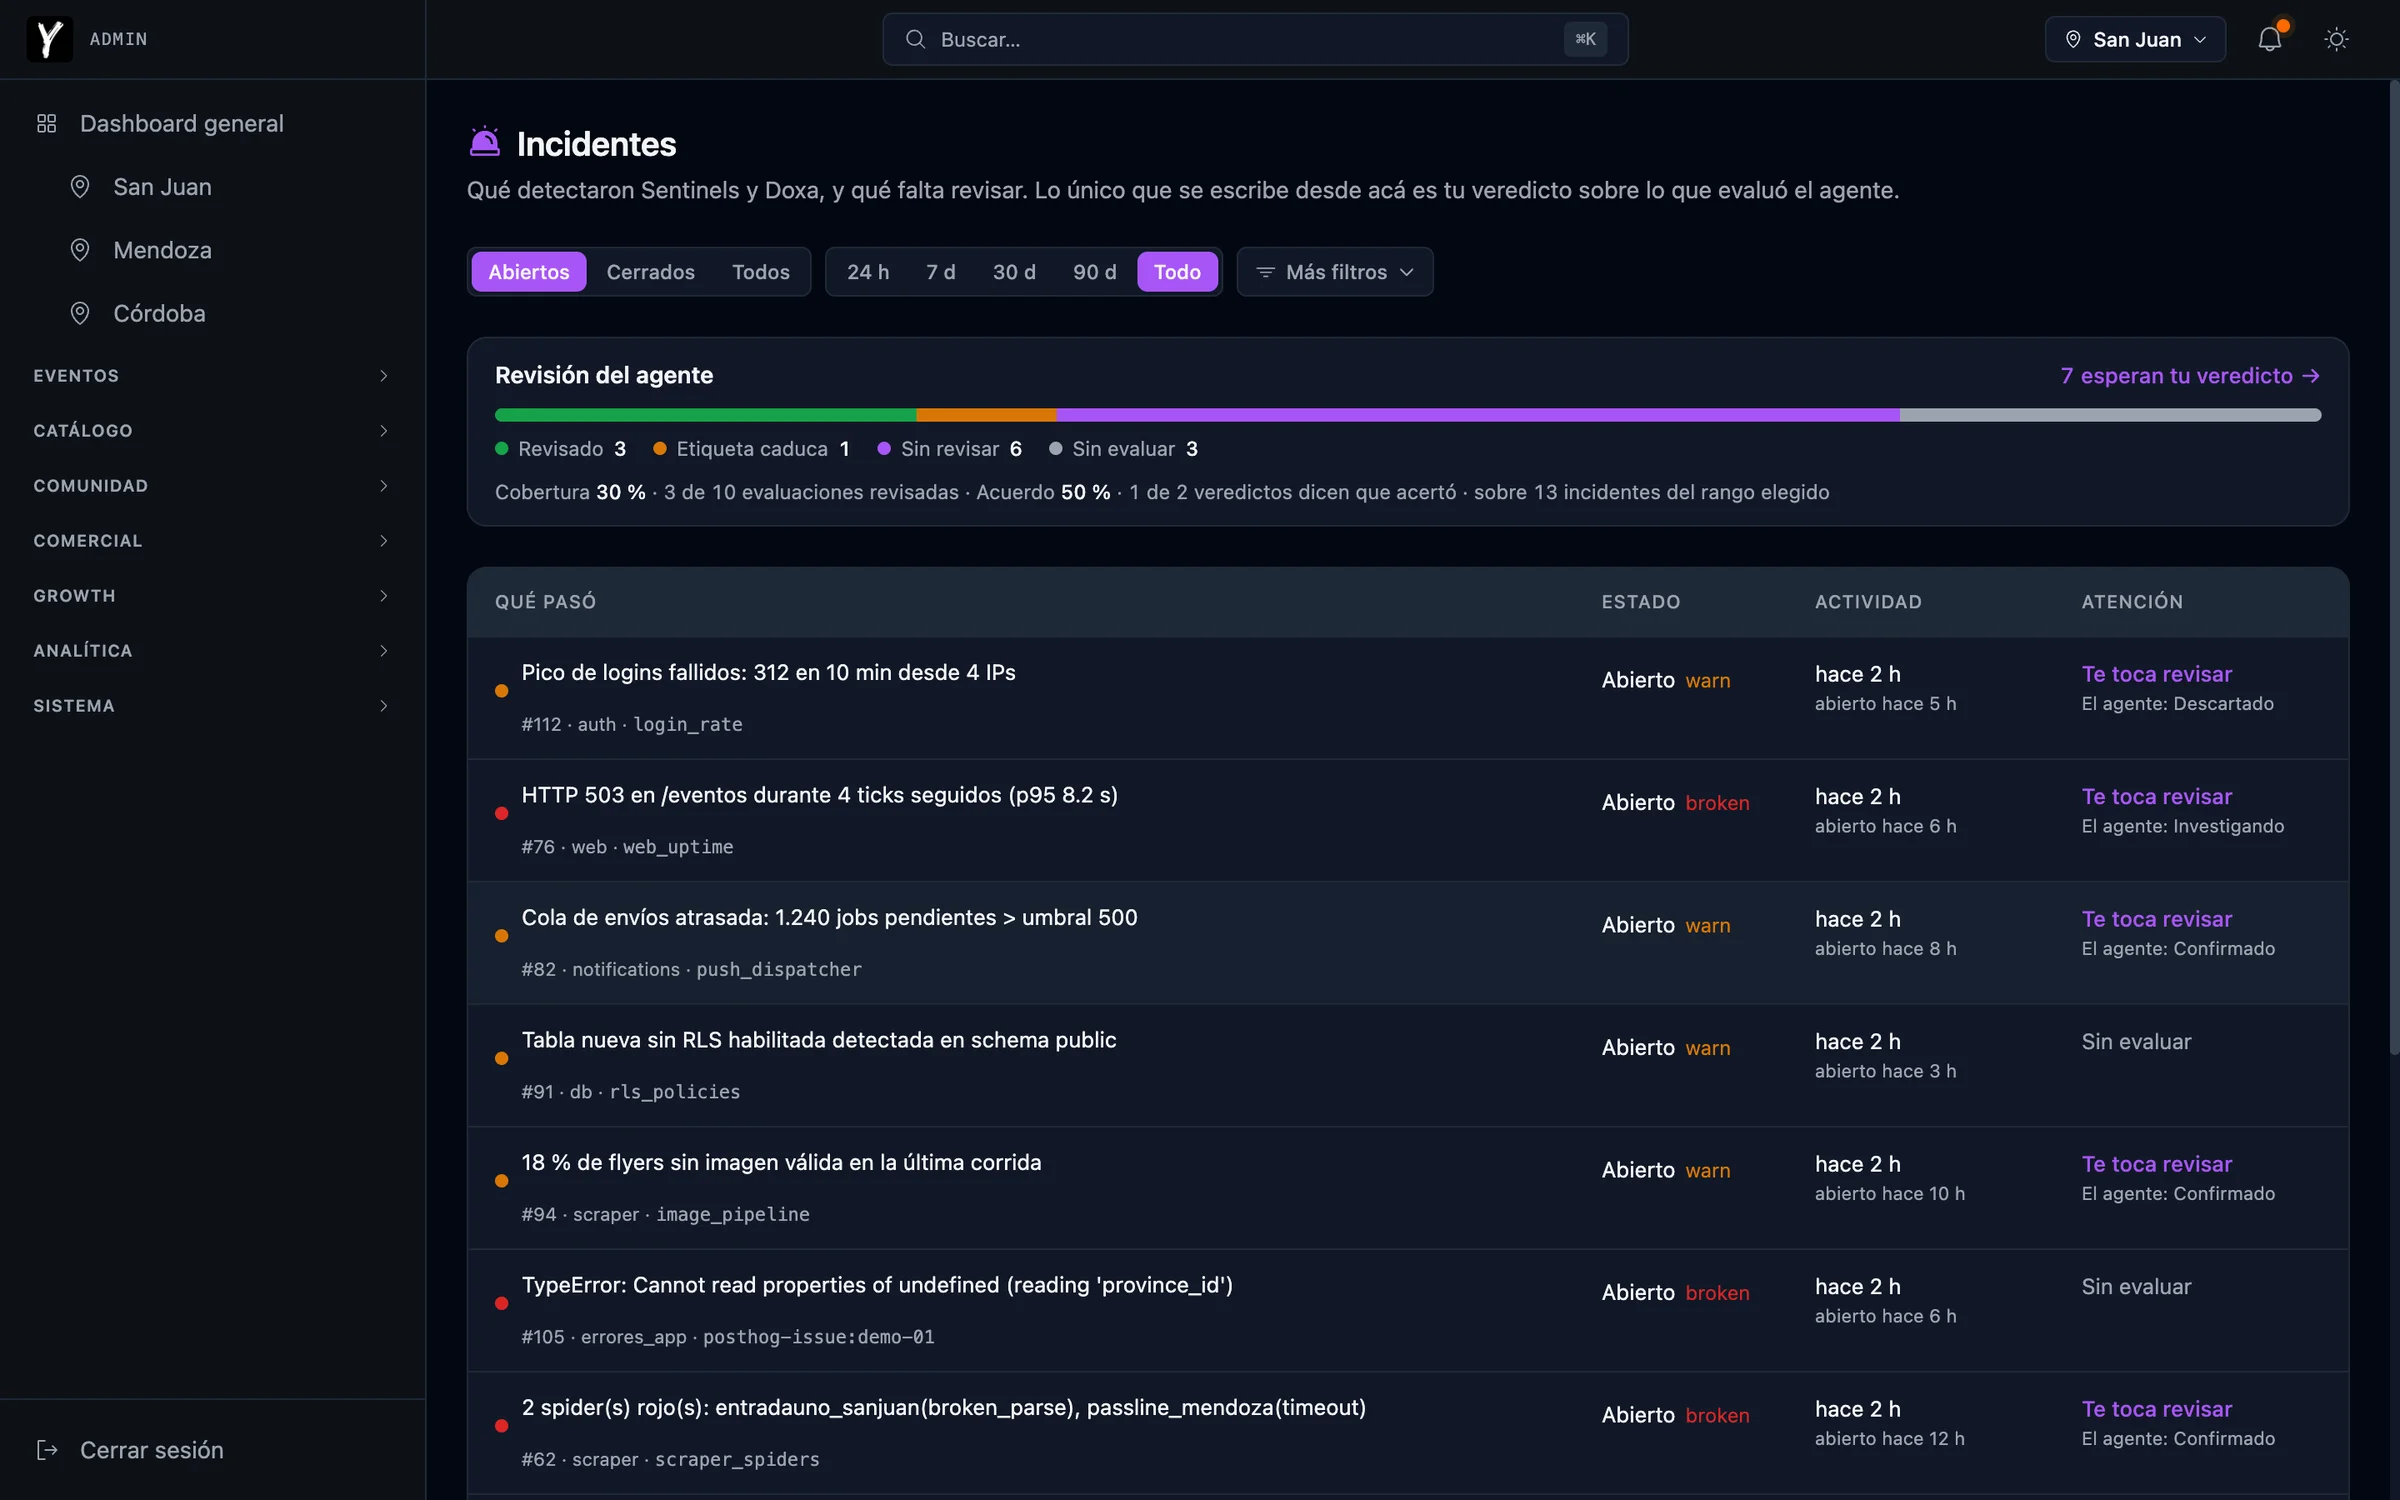
Task: Open the notifications bell
Action: (2270, 39)
